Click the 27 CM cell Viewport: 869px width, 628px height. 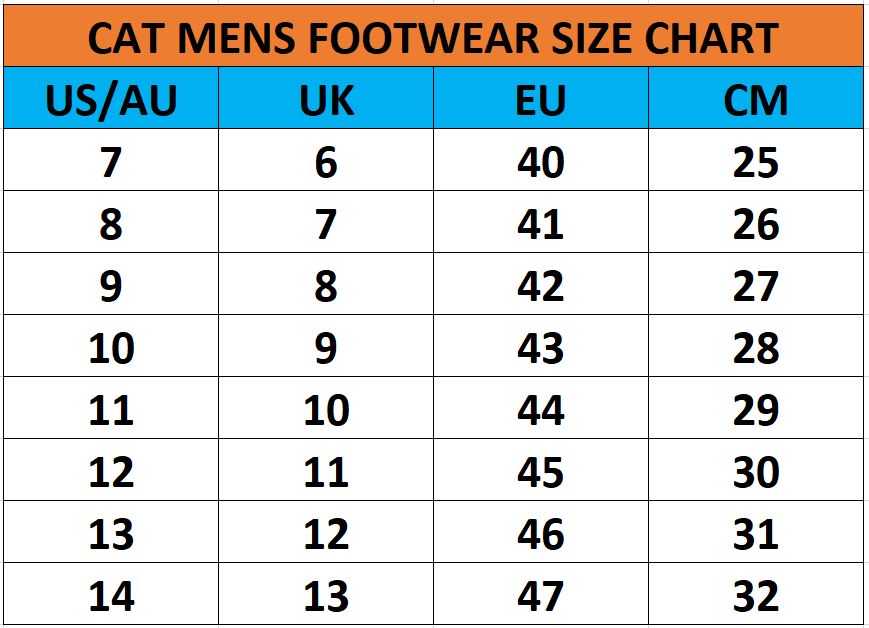(x=756, y=284)
